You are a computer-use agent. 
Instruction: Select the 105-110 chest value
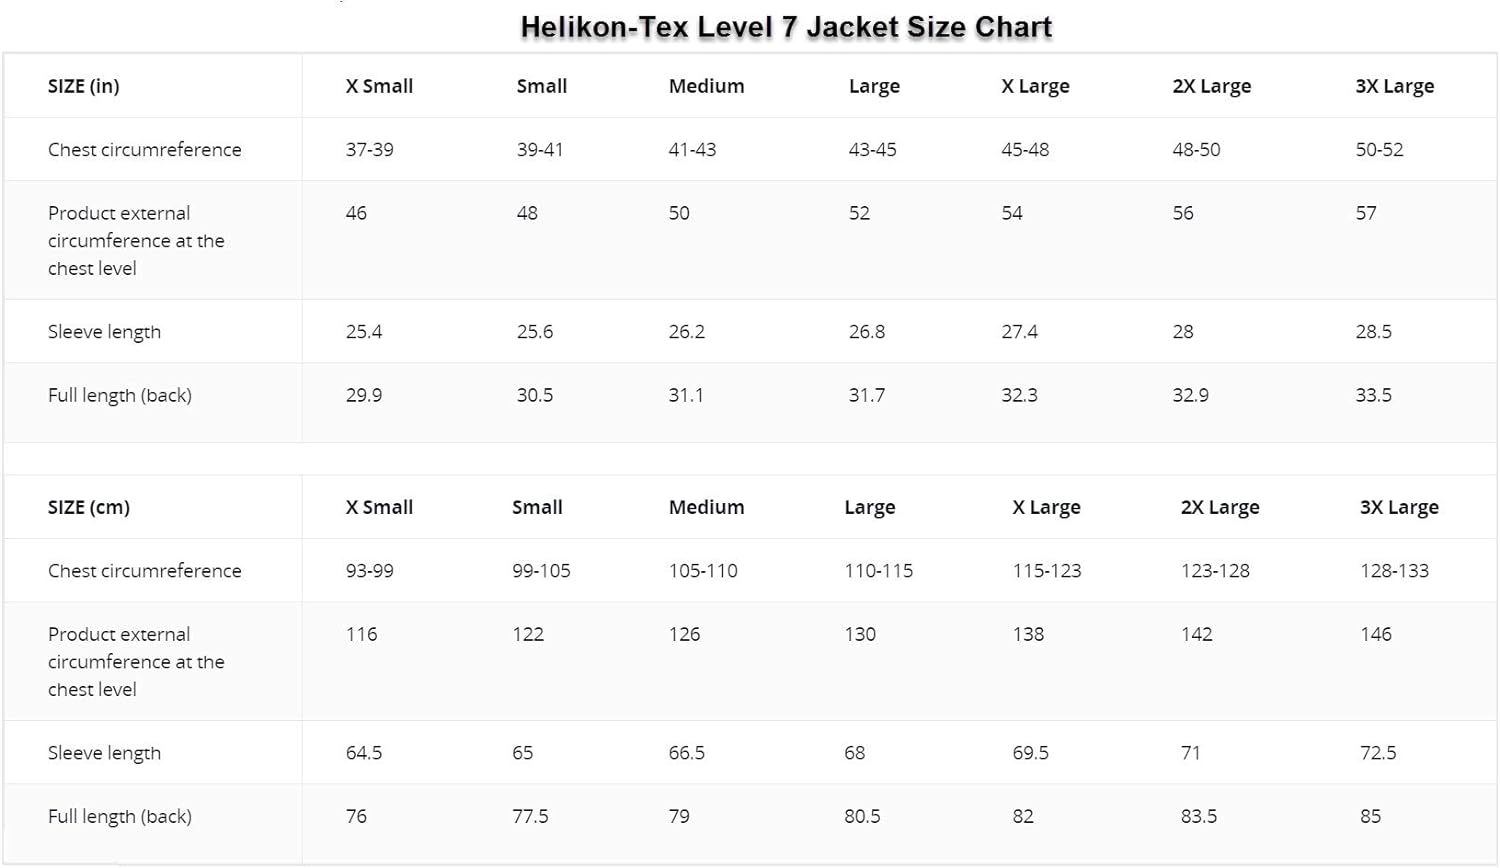click(703, 571)
